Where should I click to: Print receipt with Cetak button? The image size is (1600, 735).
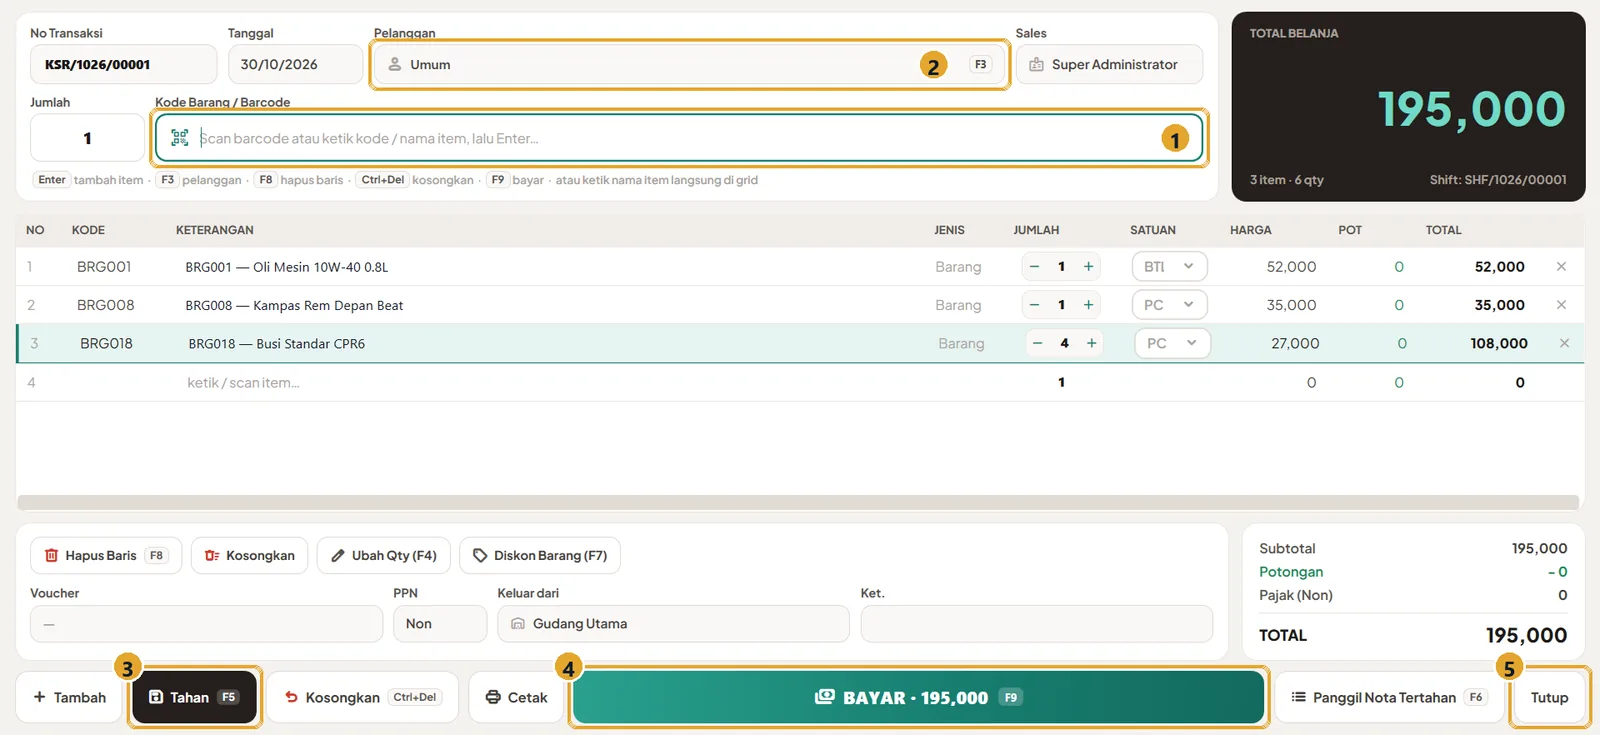[x=516, y=697]
